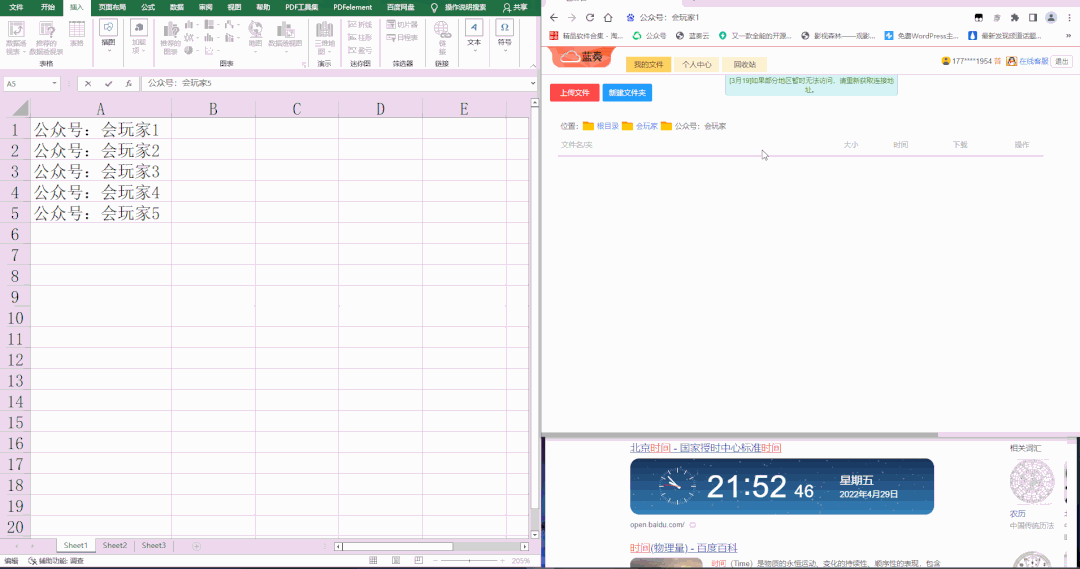Click the column B header
Viewport: 1080px width, 569px height.
click(x=213, y=109)
